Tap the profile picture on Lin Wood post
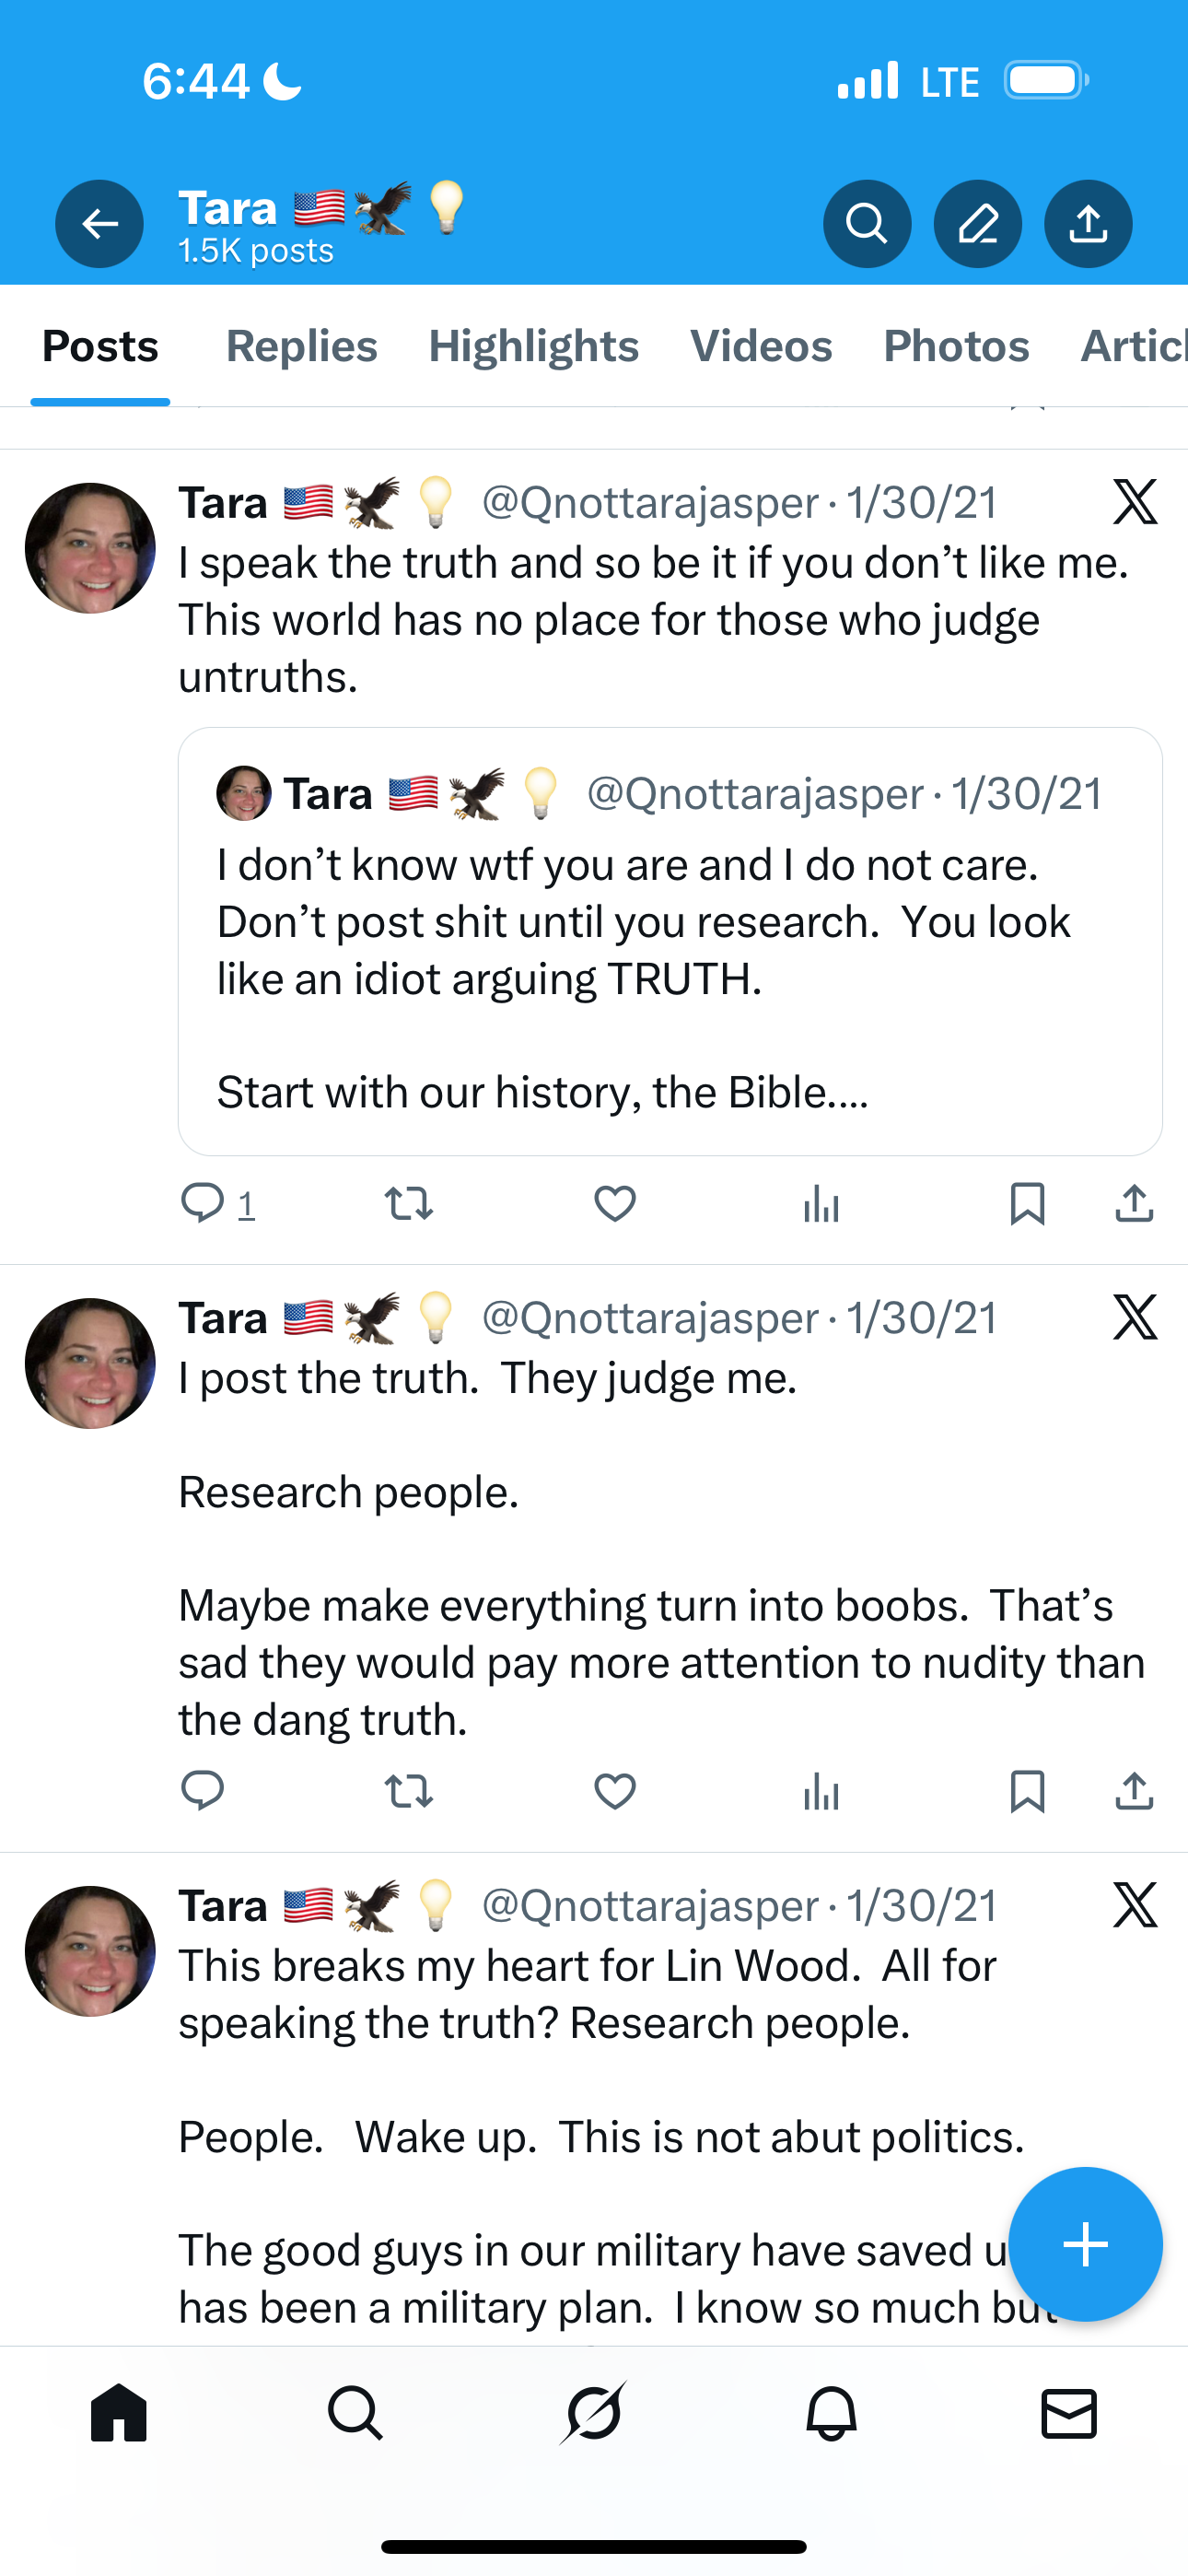The width and height of the screenshot is (1188, 2576). click(x=90, y=1951)
